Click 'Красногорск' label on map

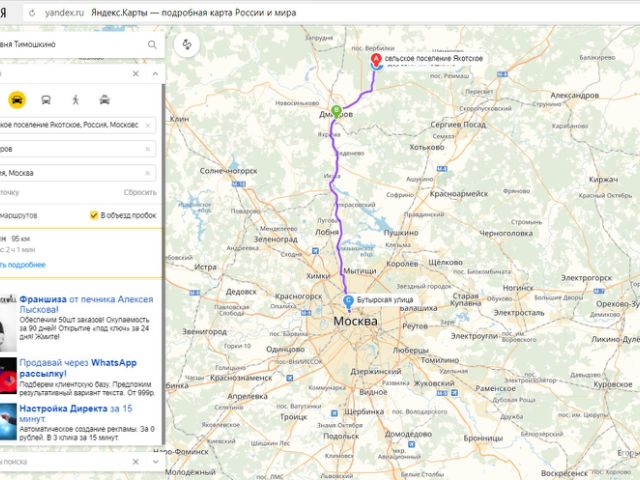pyautogui.click(x=298, y=296)
